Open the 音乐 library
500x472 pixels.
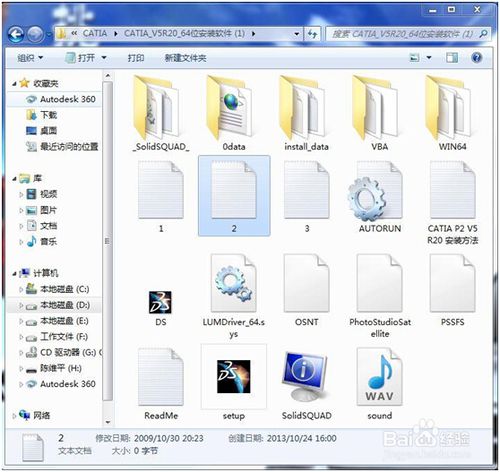click(41, 241)
